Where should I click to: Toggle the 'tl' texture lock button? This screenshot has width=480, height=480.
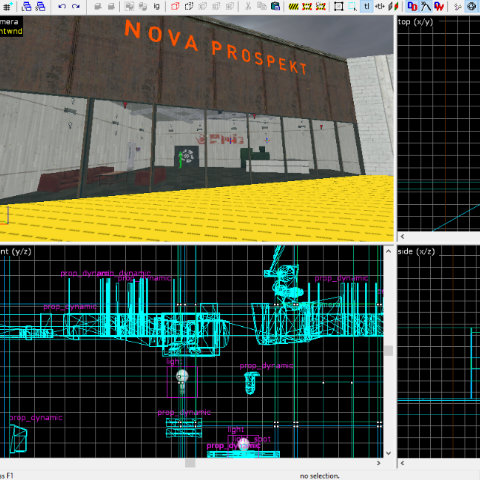coord(367,6)
